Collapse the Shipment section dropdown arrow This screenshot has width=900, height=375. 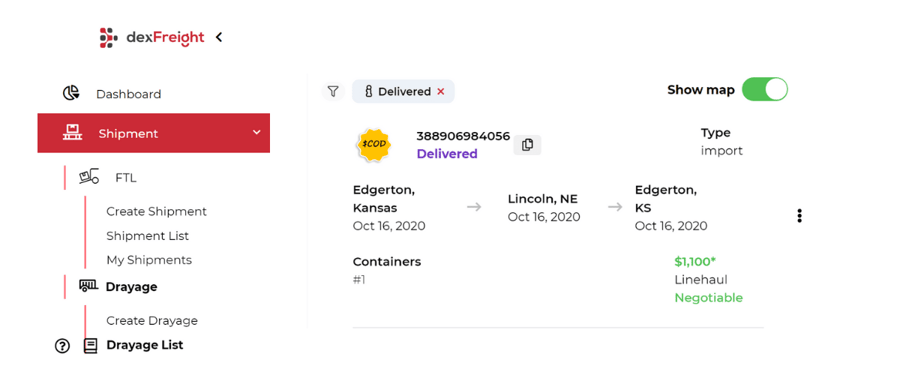click(257, 133)
